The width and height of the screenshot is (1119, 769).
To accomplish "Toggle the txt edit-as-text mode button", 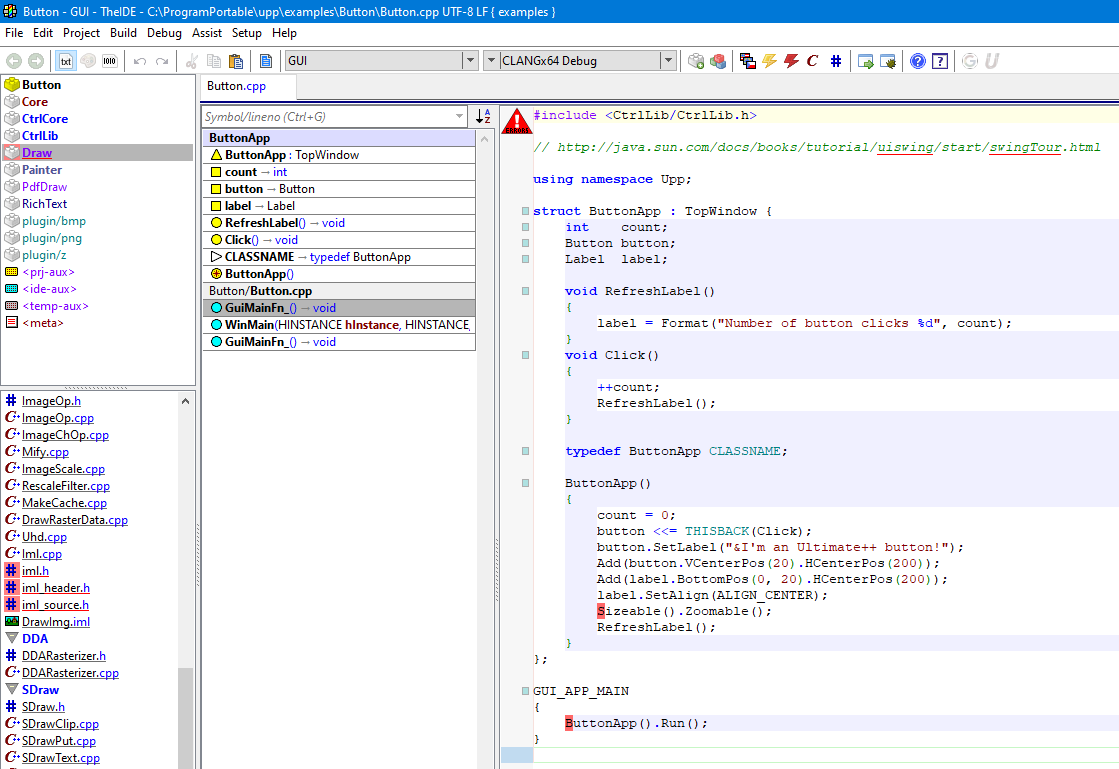I will 66,61.
